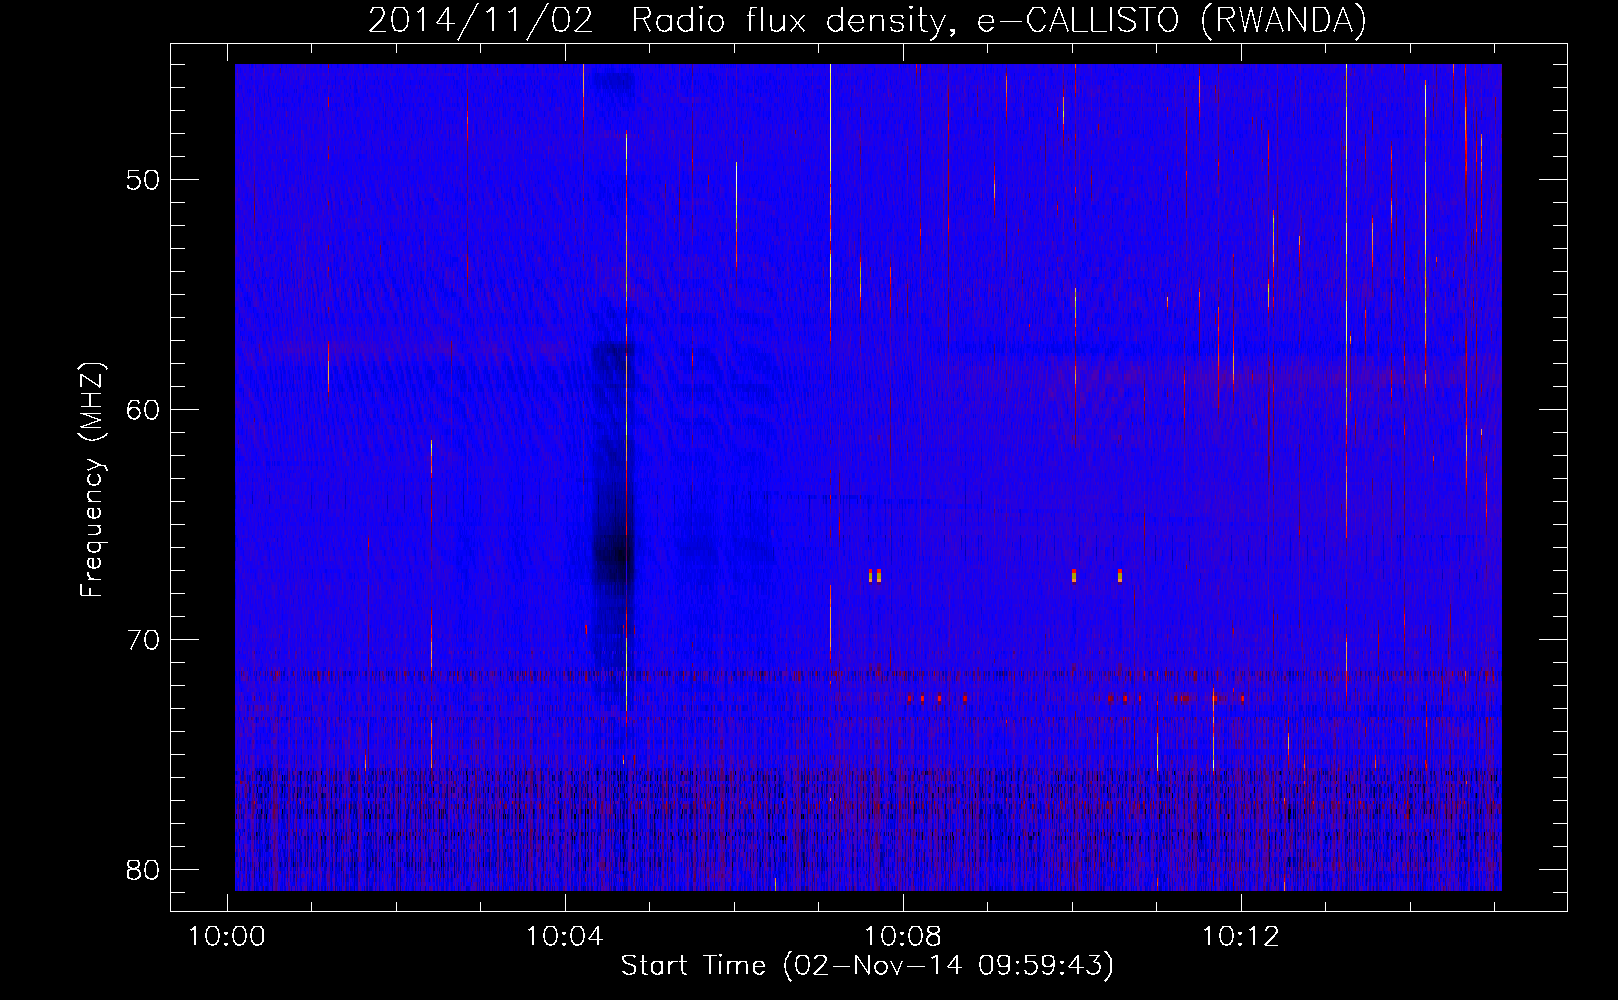Click the date '2014/11/02' in the title
The width and height of the screenshot is (1618, 1000).
click(481, 21)
